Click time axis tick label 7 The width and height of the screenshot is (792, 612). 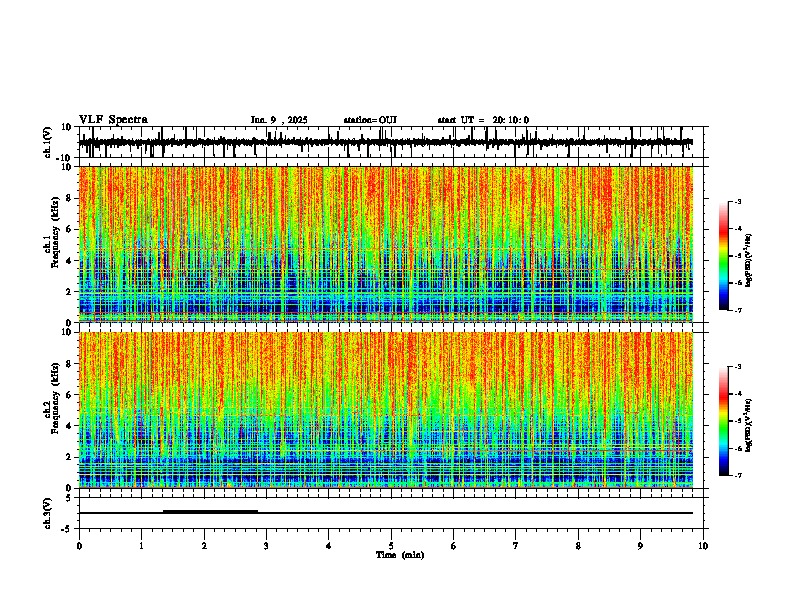[x=516, y=546]
